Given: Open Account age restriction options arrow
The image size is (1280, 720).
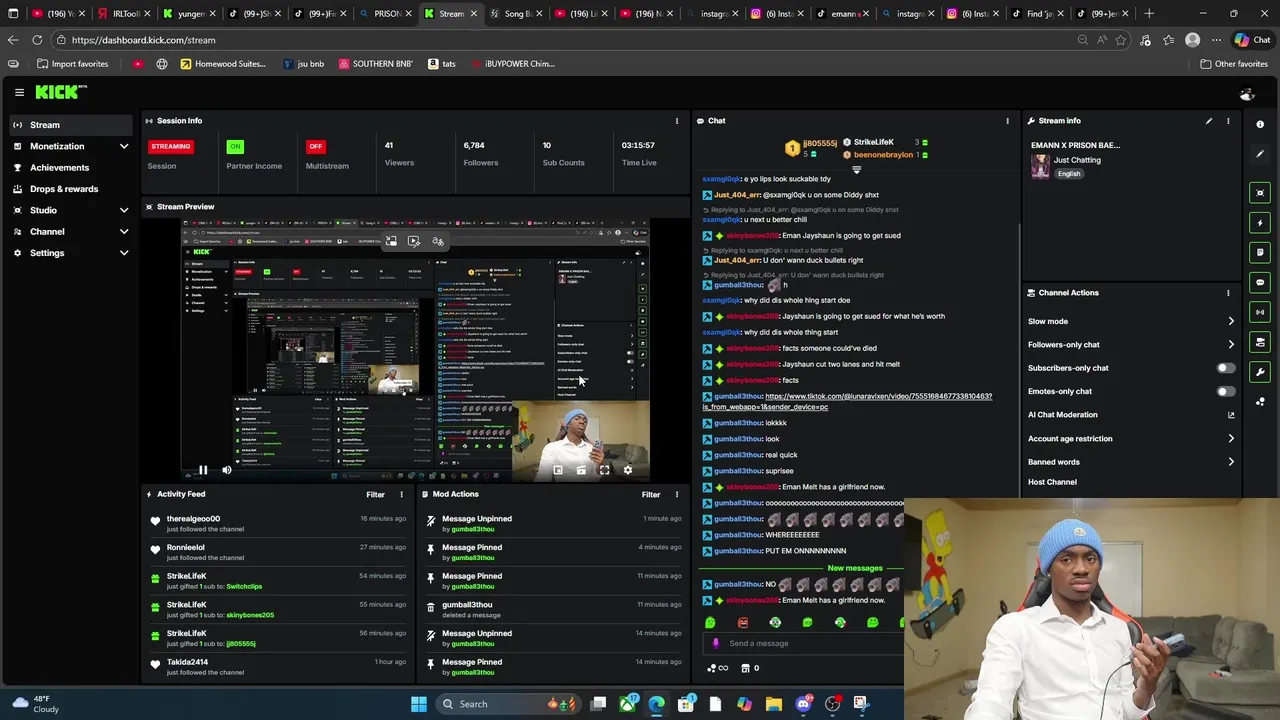Looking at the screenshot, I should (x=1231, y=438).
